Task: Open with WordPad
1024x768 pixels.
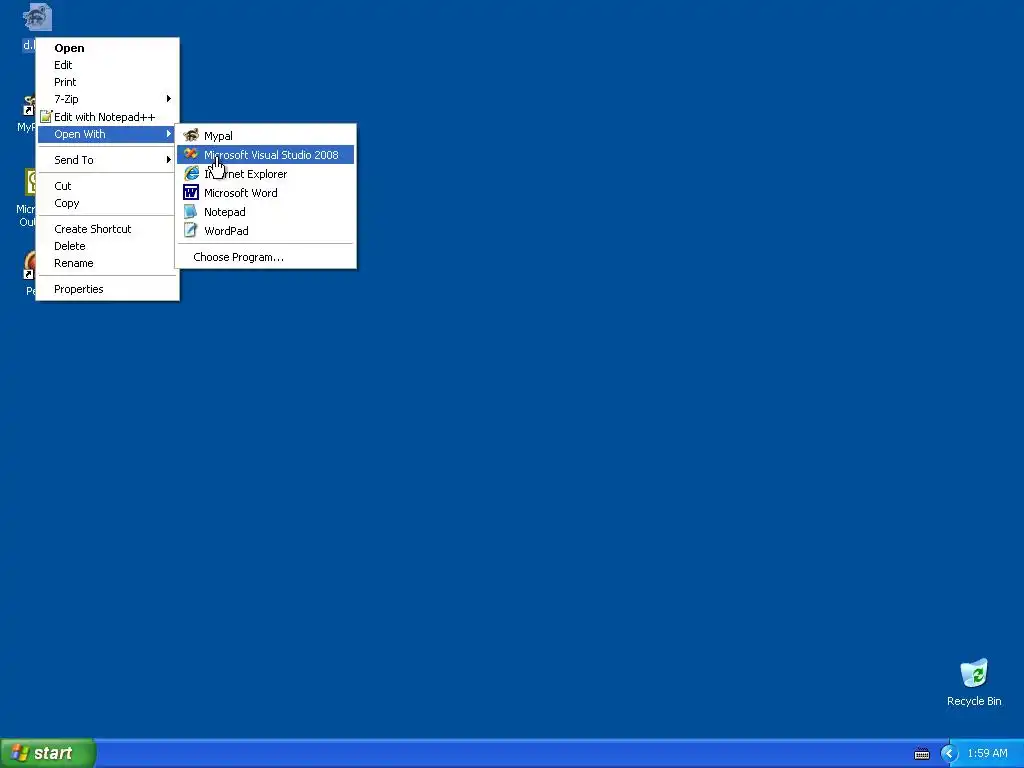Action: click(265, 231)
